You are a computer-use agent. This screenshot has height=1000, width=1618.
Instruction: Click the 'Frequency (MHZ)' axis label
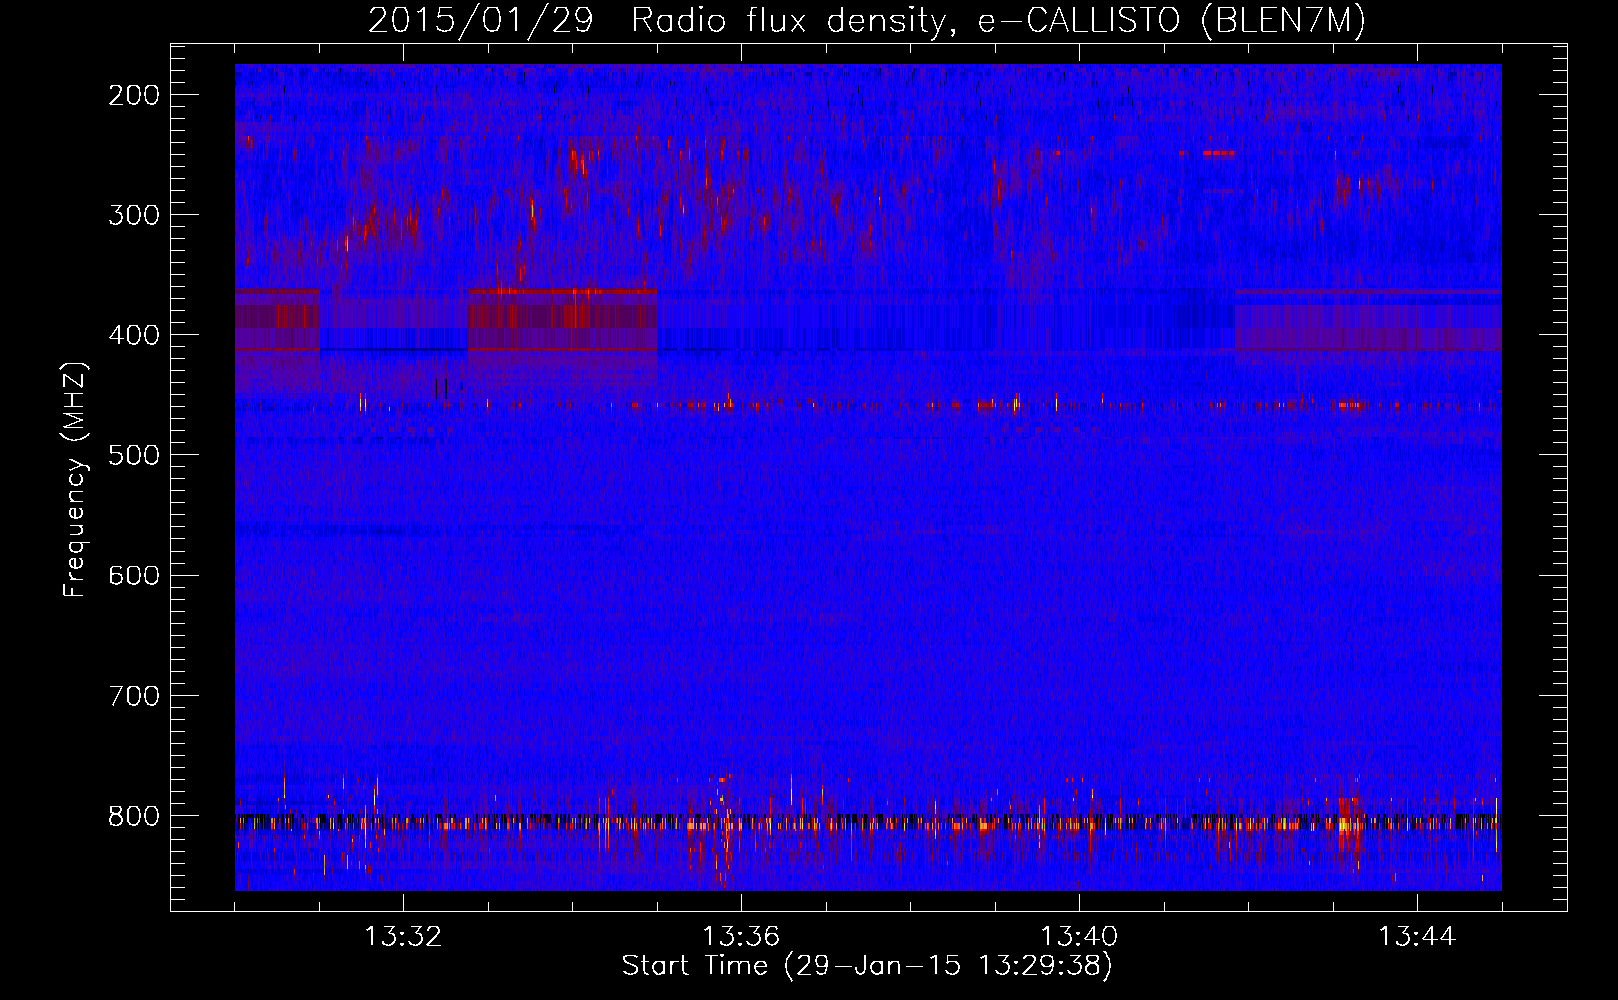(x=75, y=480)
